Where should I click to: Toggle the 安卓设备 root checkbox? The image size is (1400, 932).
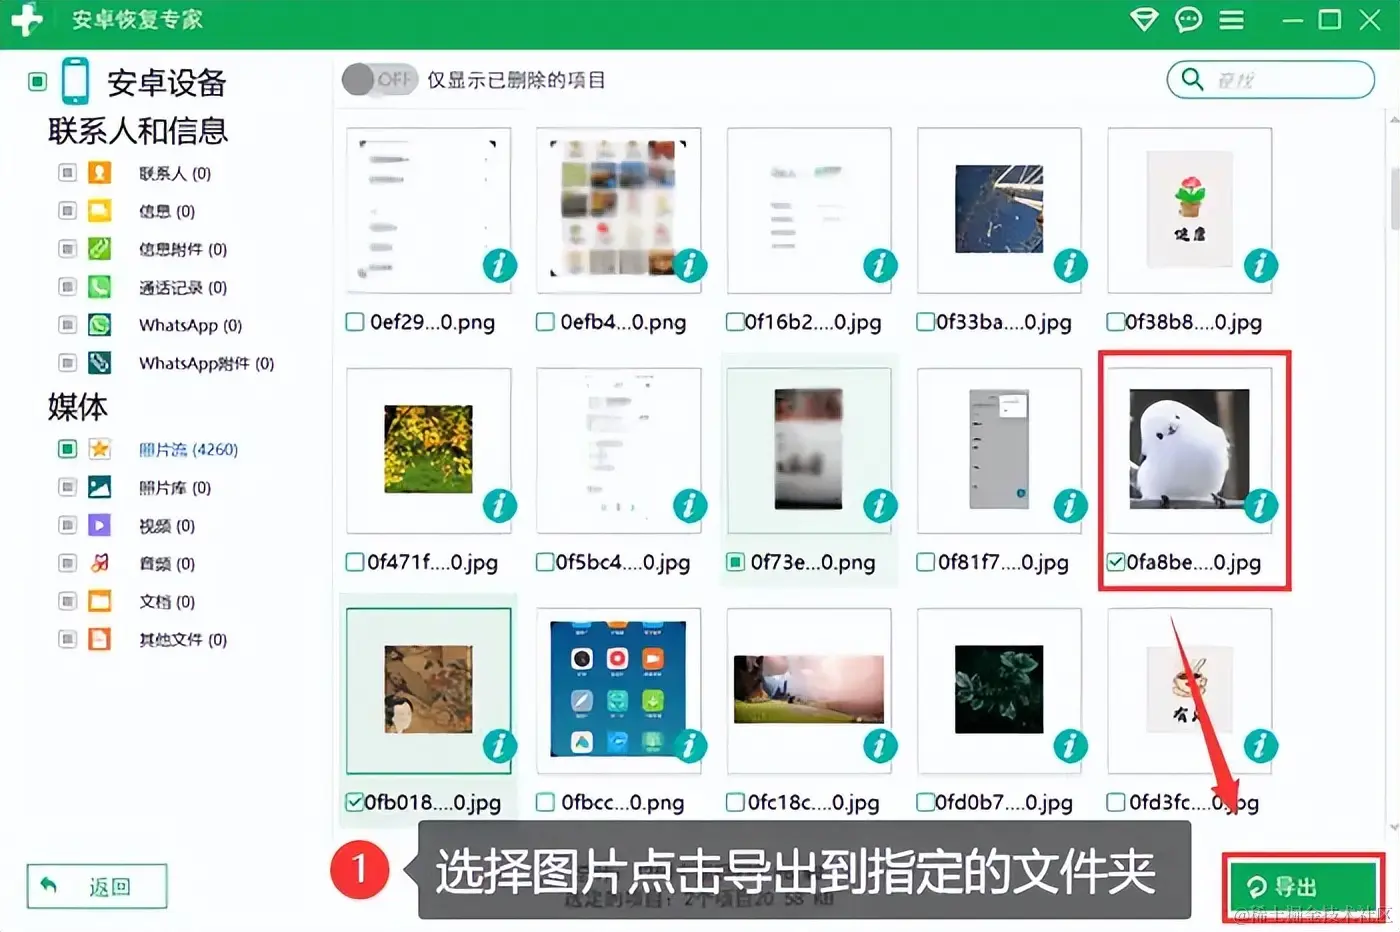38,81
